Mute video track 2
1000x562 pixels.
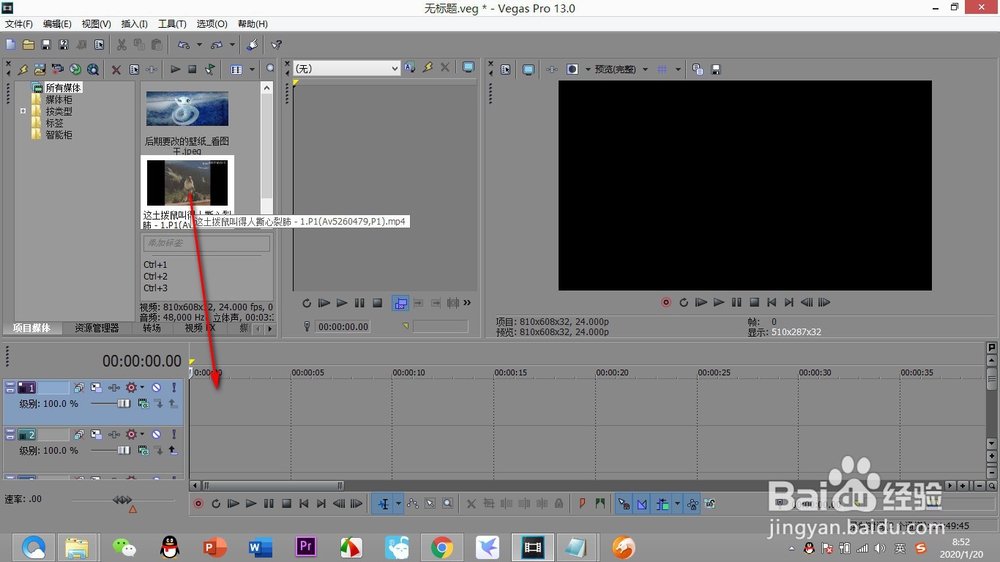click(156, 434)
